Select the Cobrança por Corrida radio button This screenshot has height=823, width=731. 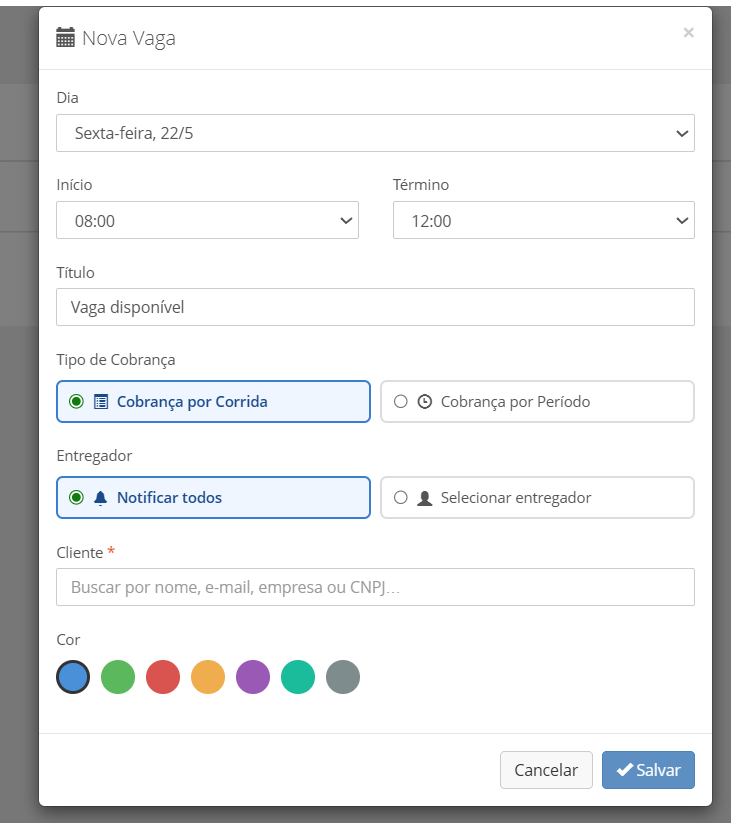[x=77, y=402]
